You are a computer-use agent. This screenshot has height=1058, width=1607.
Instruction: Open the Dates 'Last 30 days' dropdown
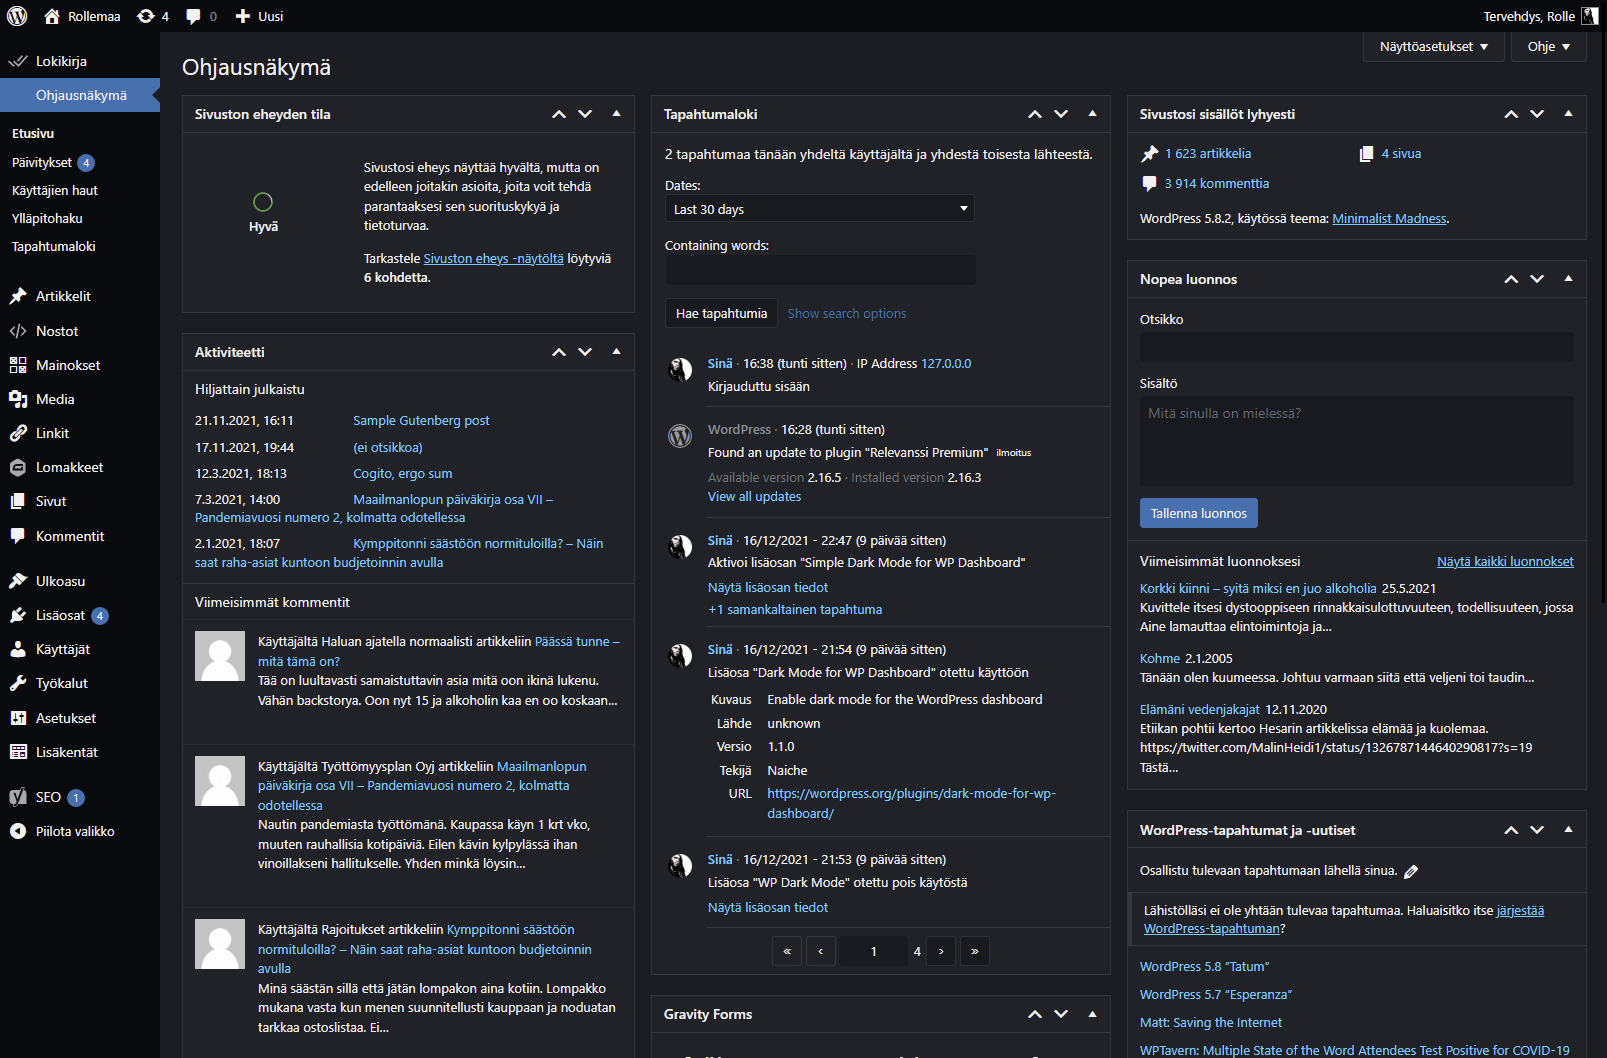tap(819, 209)
